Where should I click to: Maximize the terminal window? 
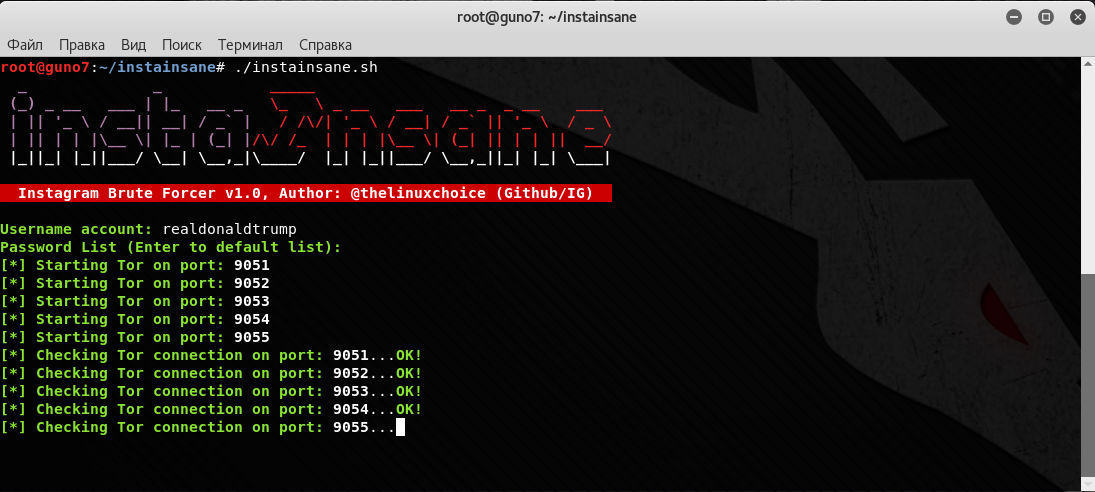1046,17
